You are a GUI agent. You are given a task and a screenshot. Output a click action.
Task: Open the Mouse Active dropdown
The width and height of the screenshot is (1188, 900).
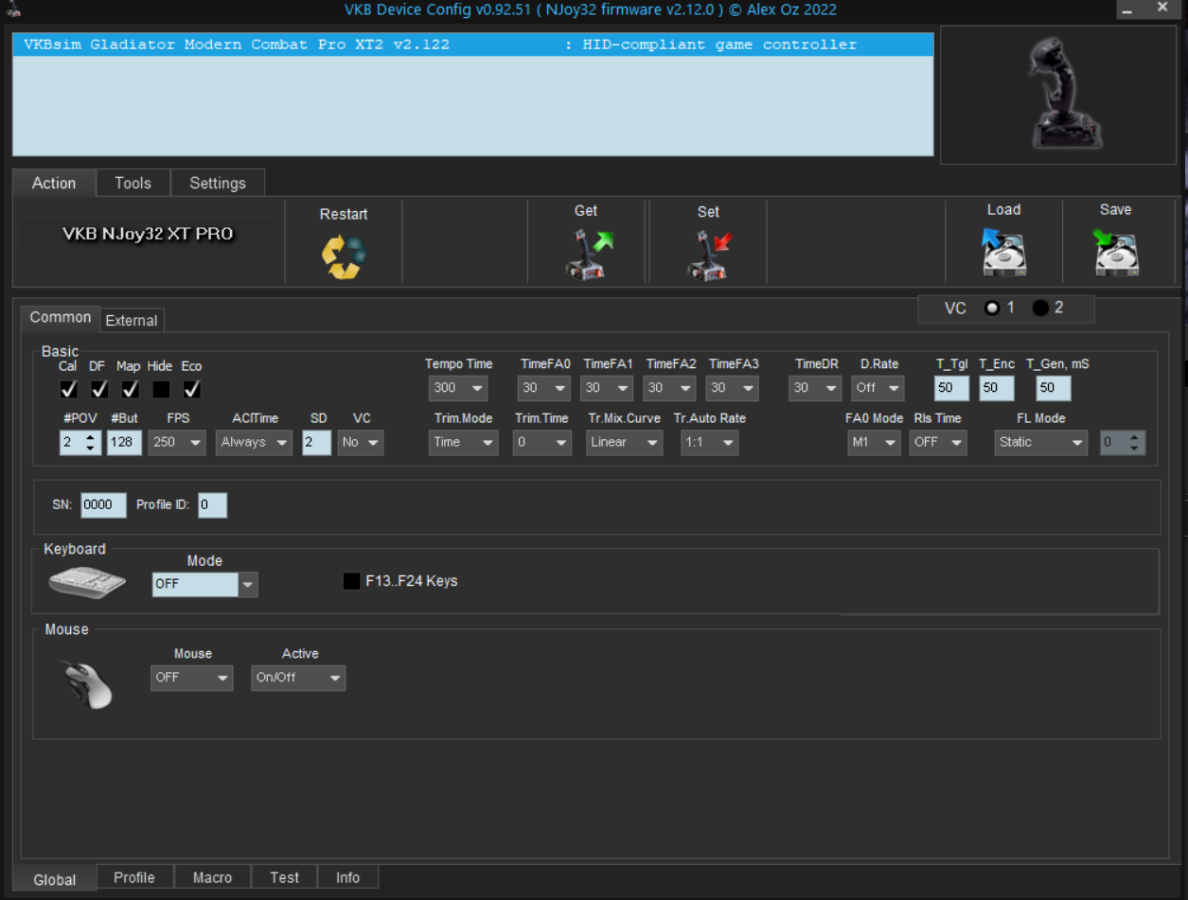298,678
